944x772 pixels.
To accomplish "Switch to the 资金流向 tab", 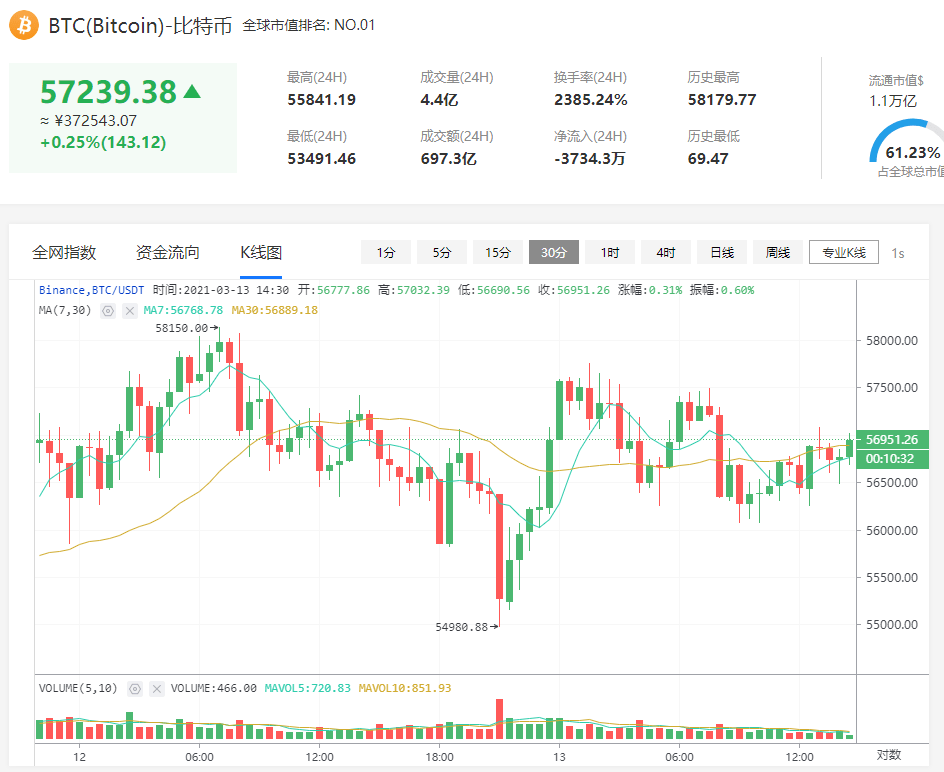I will point(167,252).
